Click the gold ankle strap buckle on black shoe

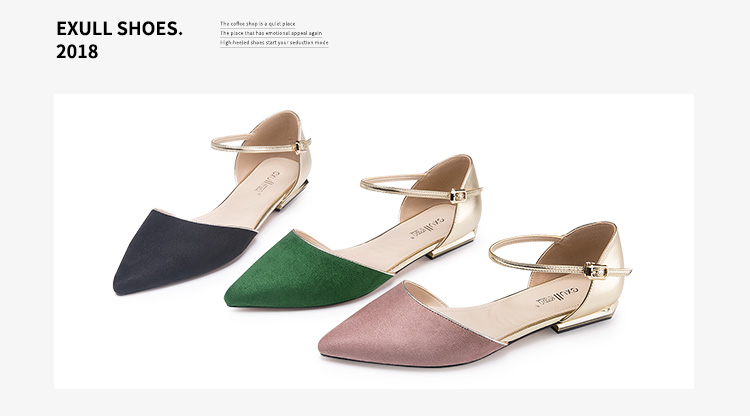click(x=301, y=146)
